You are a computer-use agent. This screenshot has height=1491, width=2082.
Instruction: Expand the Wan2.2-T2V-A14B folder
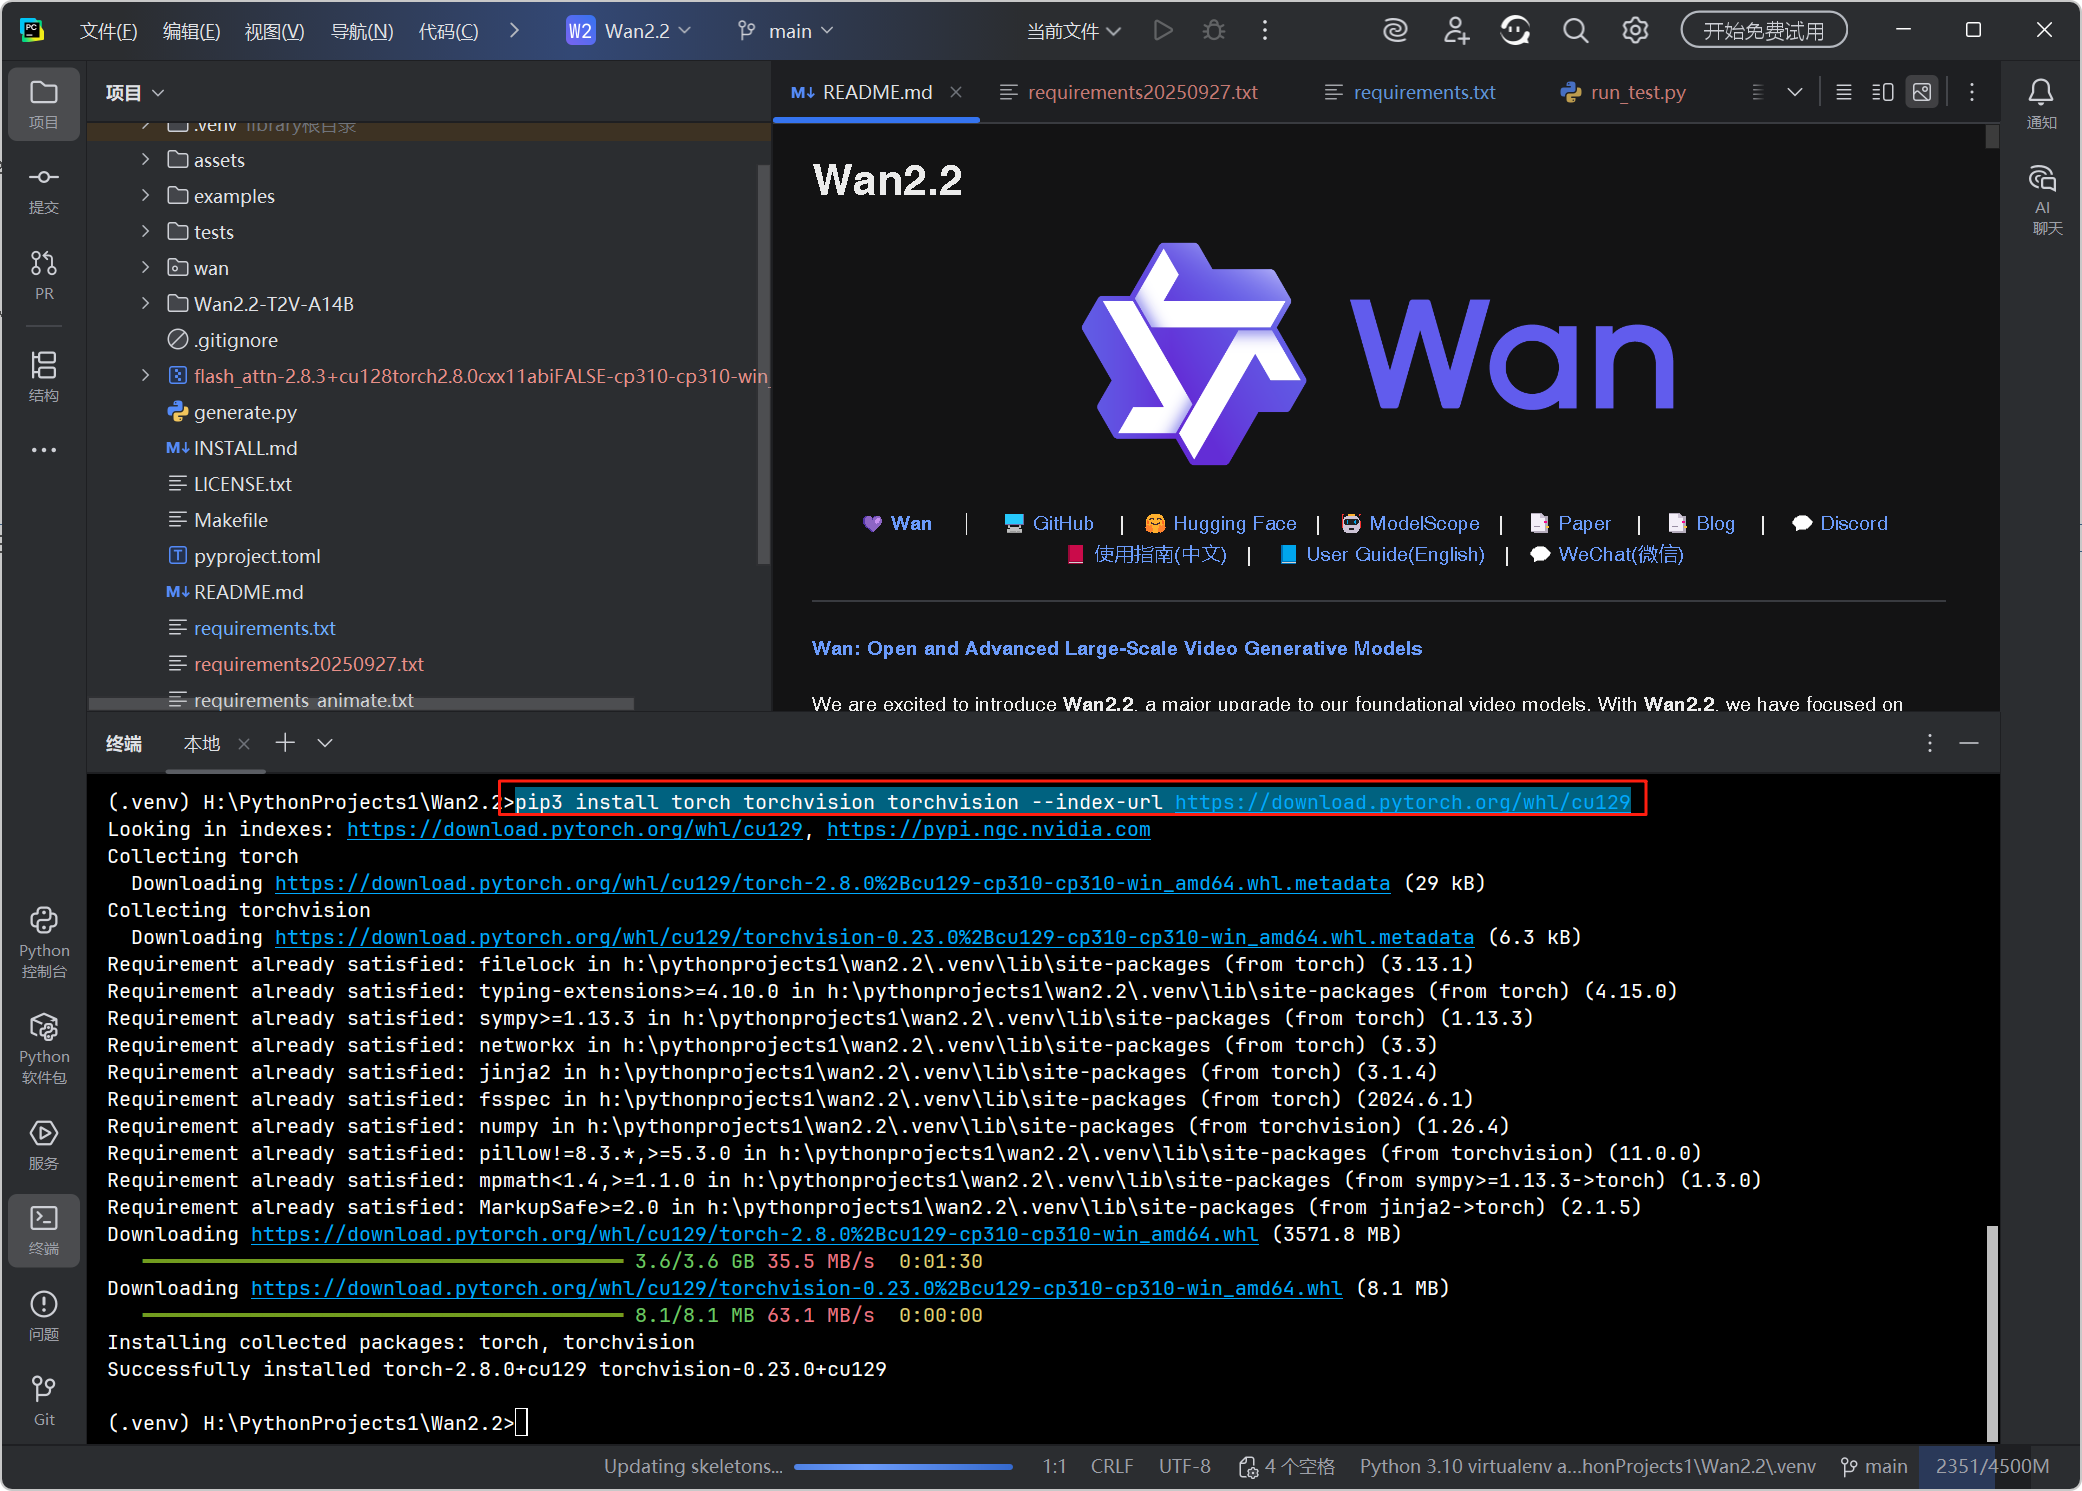pos(146,303)
